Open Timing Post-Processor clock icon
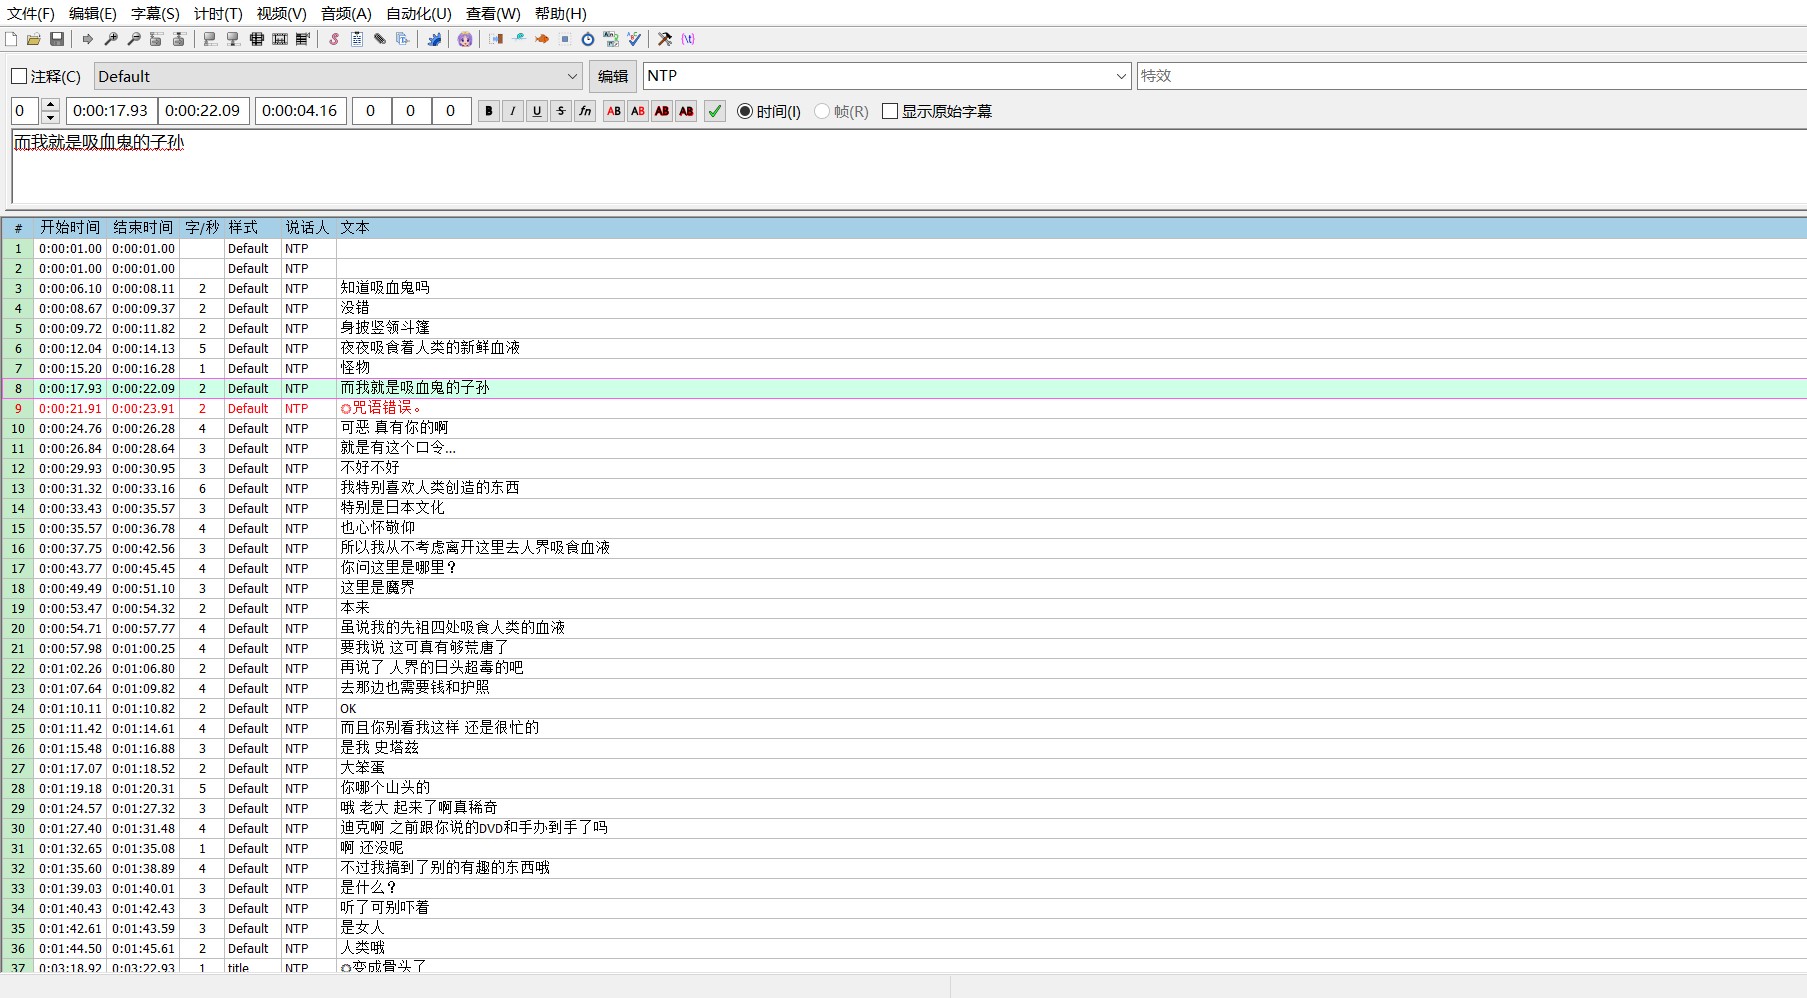 coord(588,39)
